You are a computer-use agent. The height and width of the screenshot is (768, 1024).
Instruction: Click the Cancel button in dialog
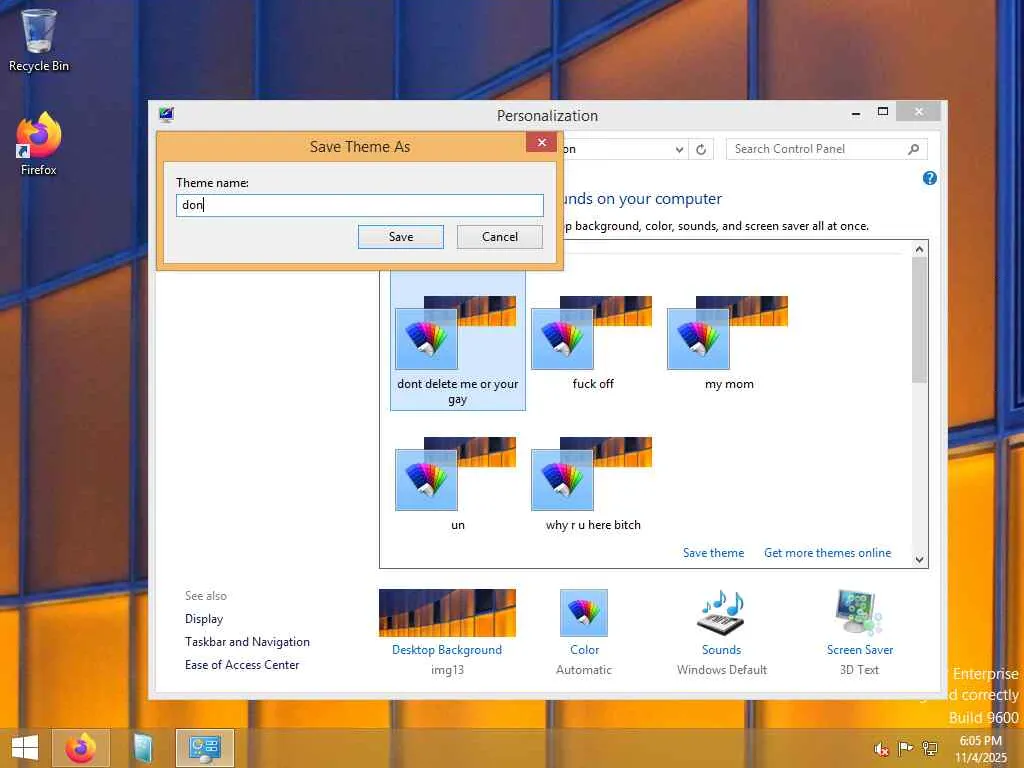coord(500,237)
